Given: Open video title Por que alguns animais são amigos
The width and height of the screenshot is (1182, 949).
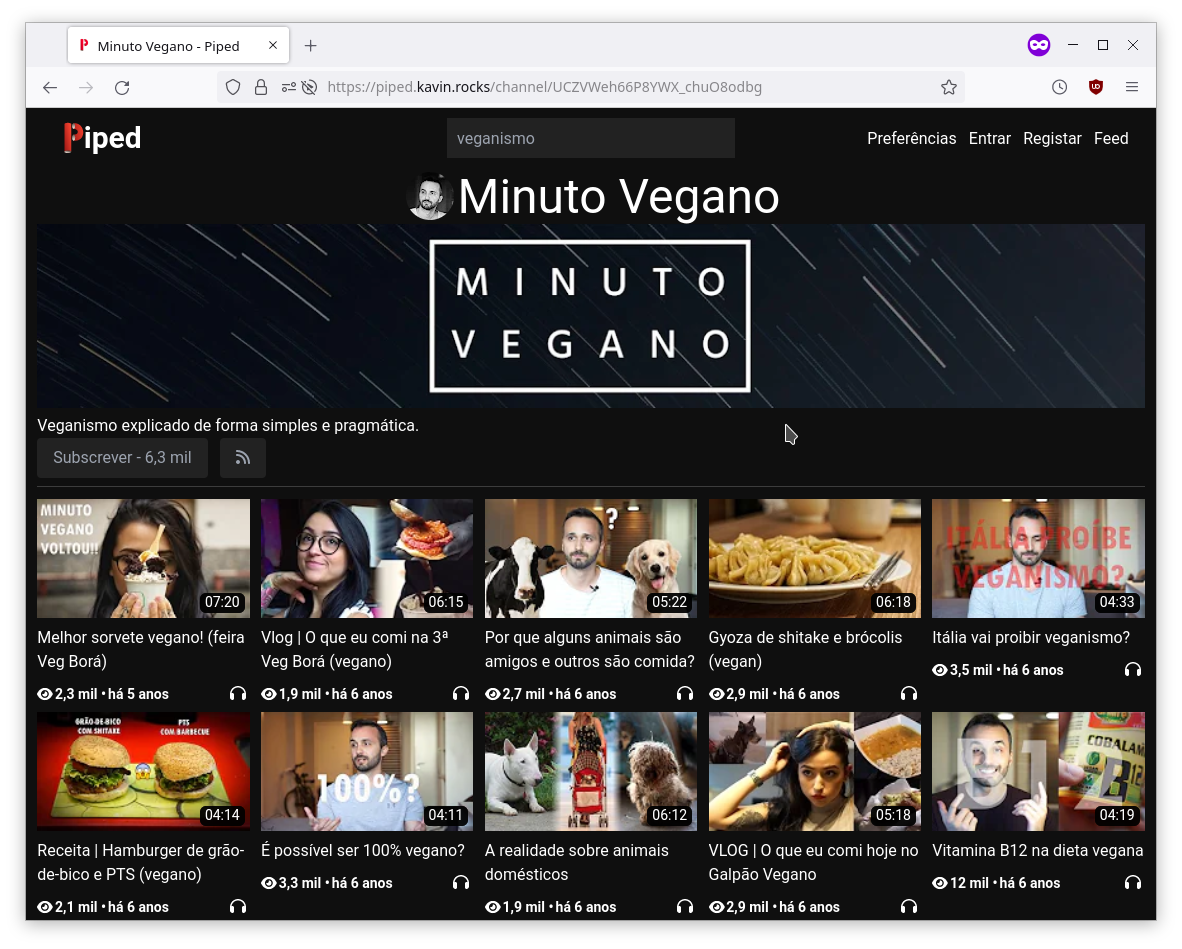Looking at the screenshot, I should point(589,650).
